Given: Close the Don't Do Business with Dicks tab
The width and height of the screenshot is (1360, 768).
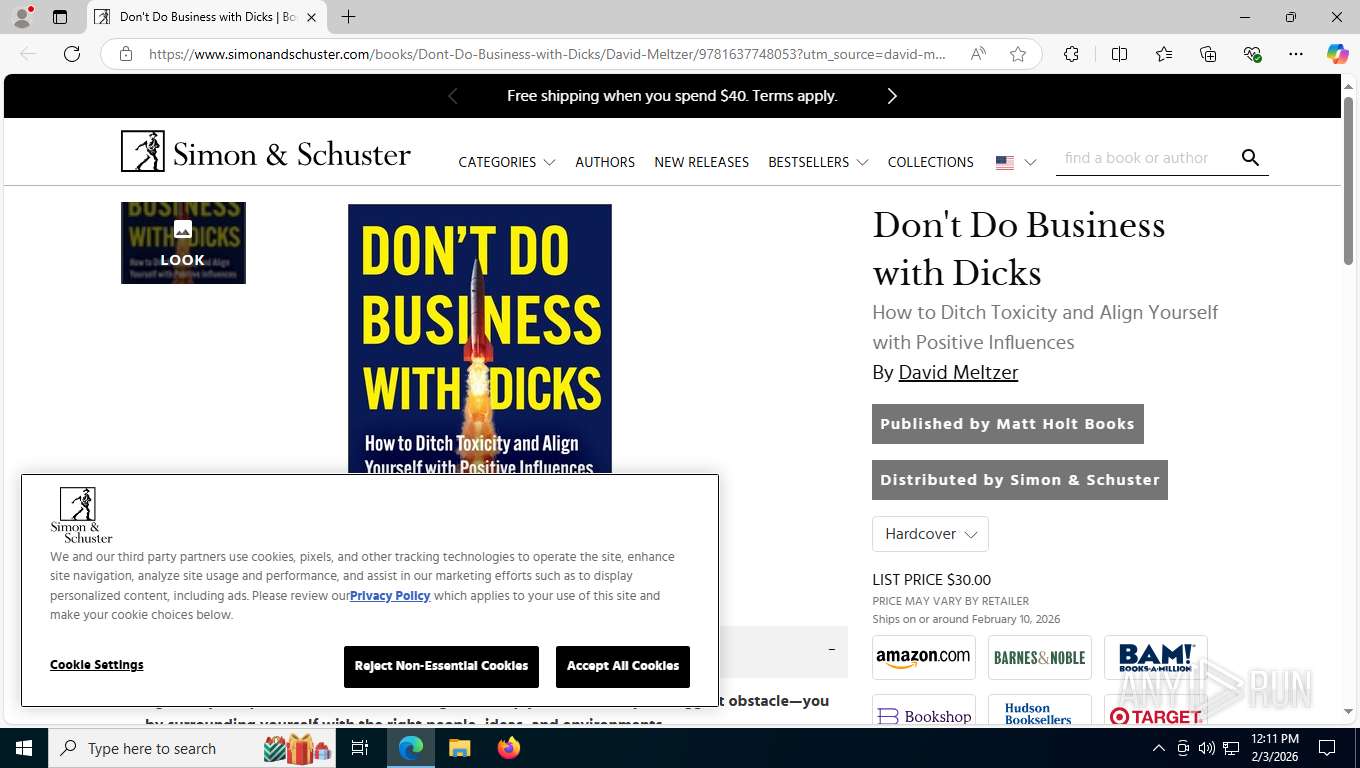Looking at the screenshot, I should tap(311, 17).
